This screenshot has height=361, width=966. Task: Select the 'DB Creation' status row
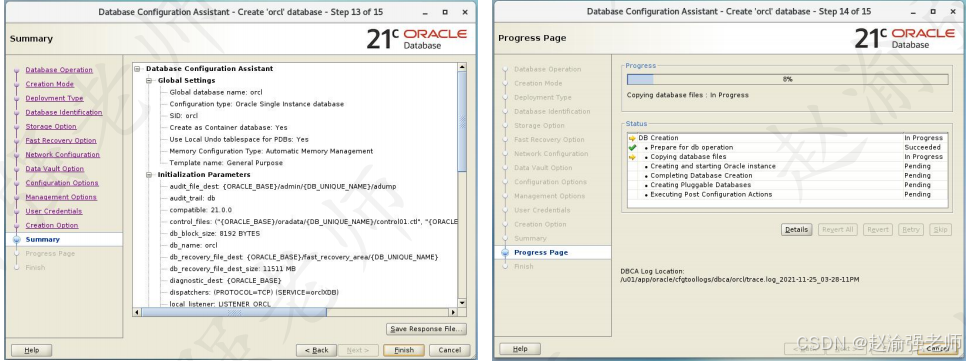click(787, 138)
